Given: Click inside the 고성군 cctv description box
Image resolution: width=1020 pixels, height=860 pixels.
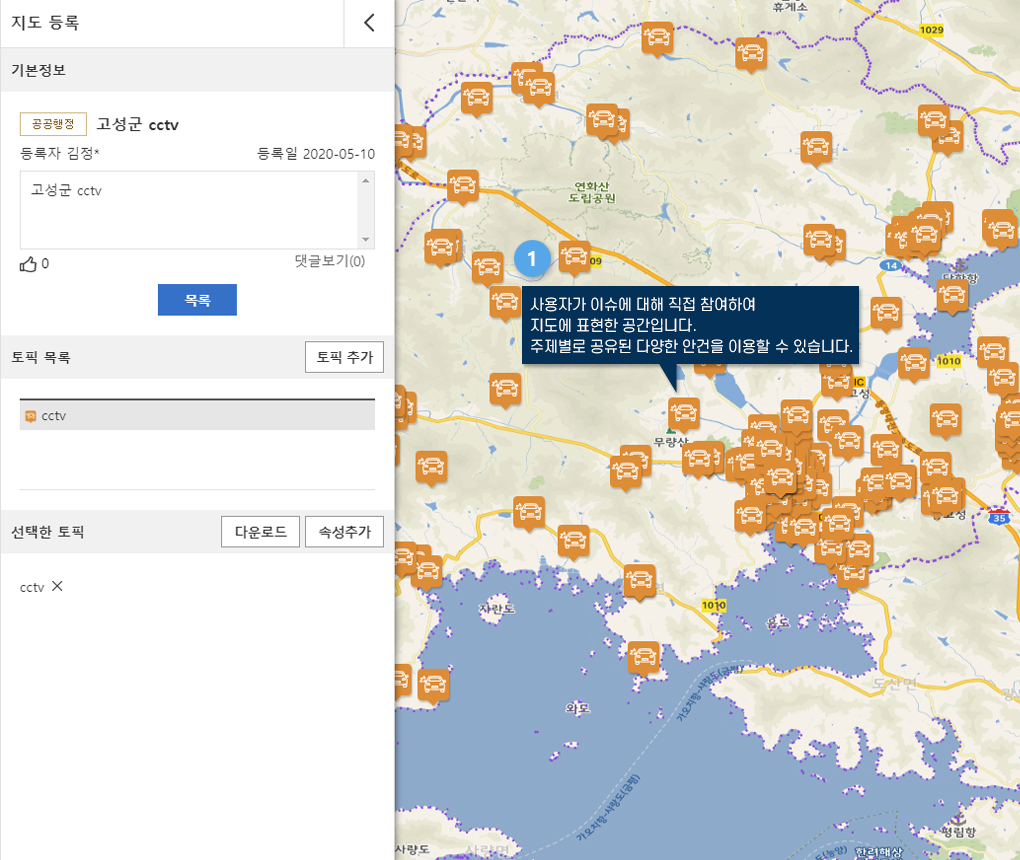Looking at the screenshot, I should 190,209.
